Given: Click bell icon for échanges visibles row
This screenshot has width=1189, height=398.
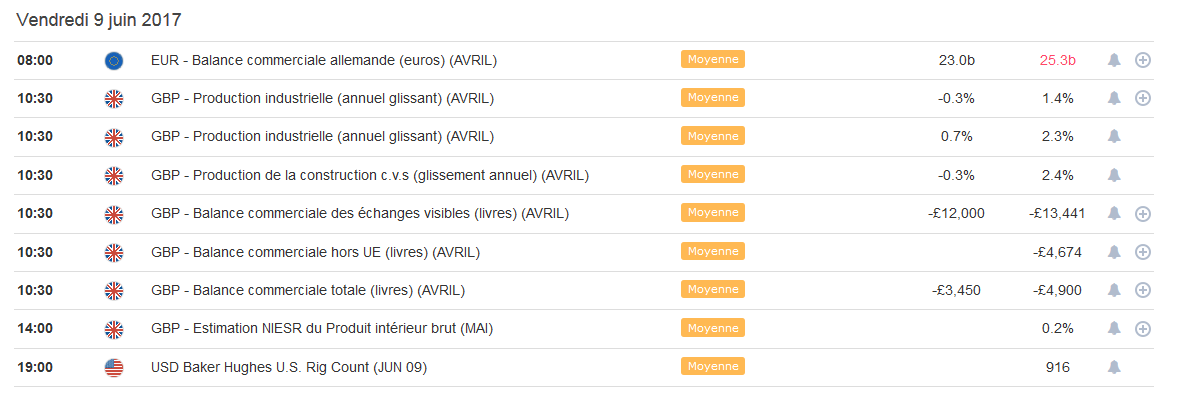Looking at the screenshot, I should click(1114, 214).
